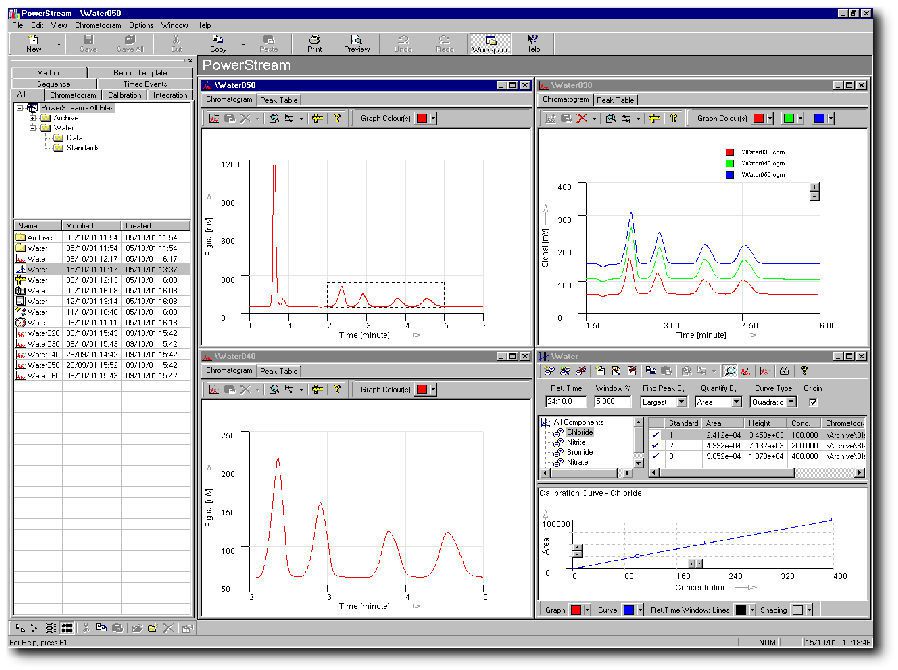Open Print Preview from the toolbar
This screenshot has width=898, height=670.
pos(357,42)
